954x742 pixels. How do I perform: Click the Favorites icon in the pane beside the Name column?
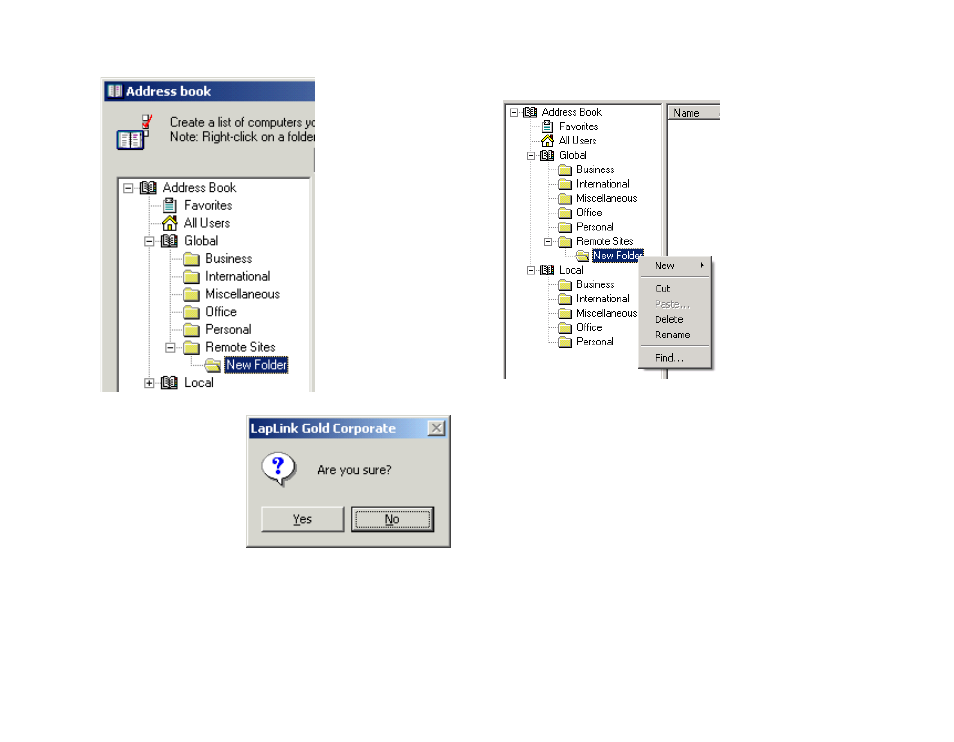pyautogui.click(x=548, y=127)
